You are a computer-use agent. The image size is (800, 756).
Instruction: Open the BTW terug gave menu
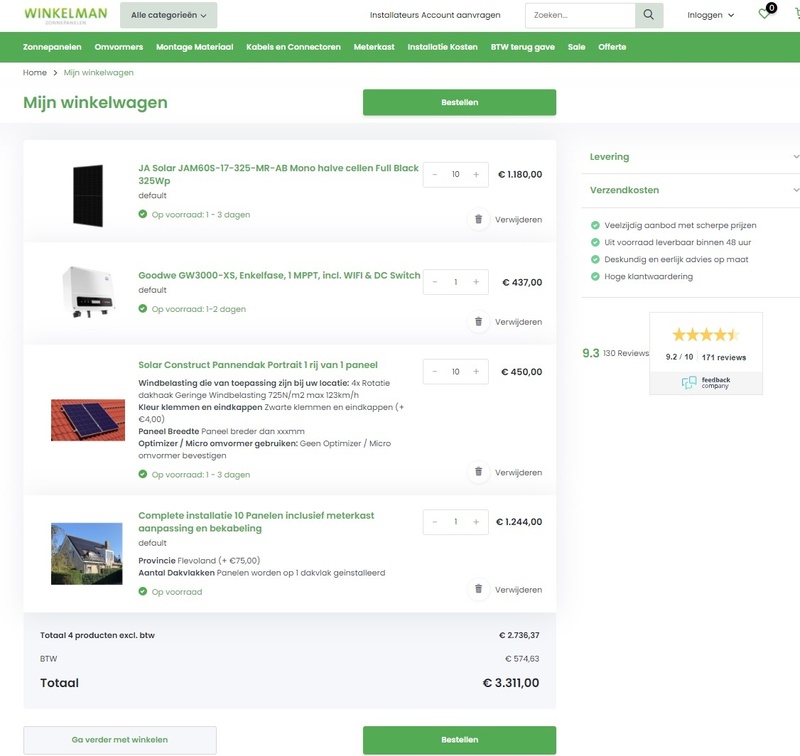coord(522,47)
